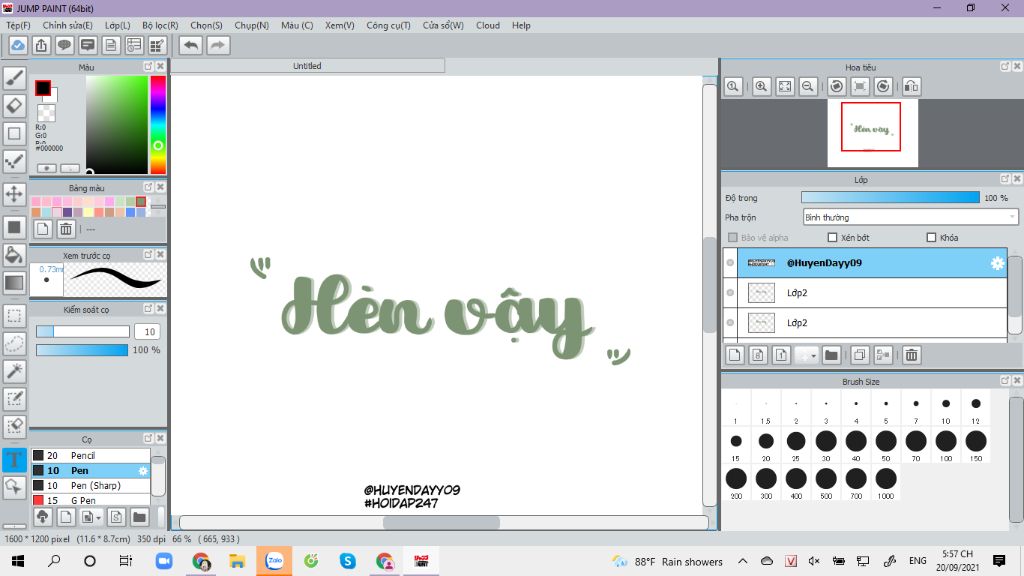Adjust the Độ trong opacity slider
The image size is (1024, 576).
click(x=890, y=198)
